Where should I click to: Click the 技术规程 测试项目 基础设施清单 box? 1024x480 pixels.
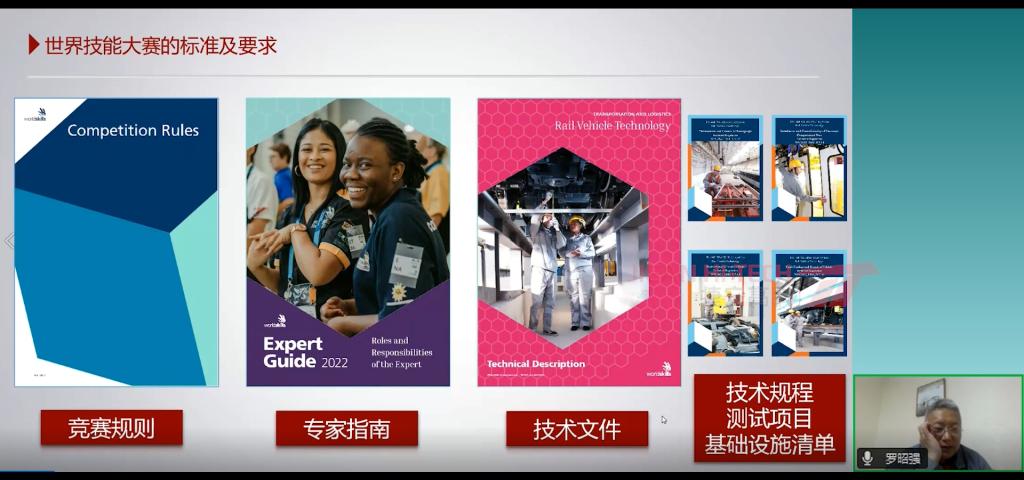[769, 418]
